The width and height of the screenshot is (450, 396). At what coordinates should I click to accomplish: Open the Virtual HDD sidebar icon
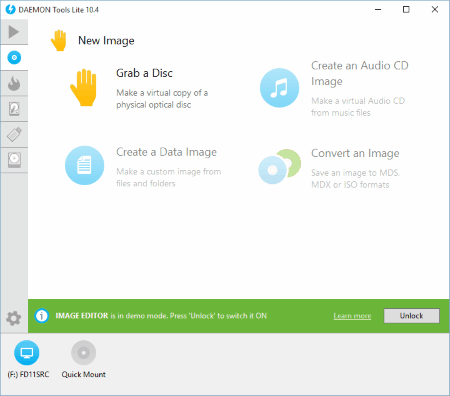14,109
